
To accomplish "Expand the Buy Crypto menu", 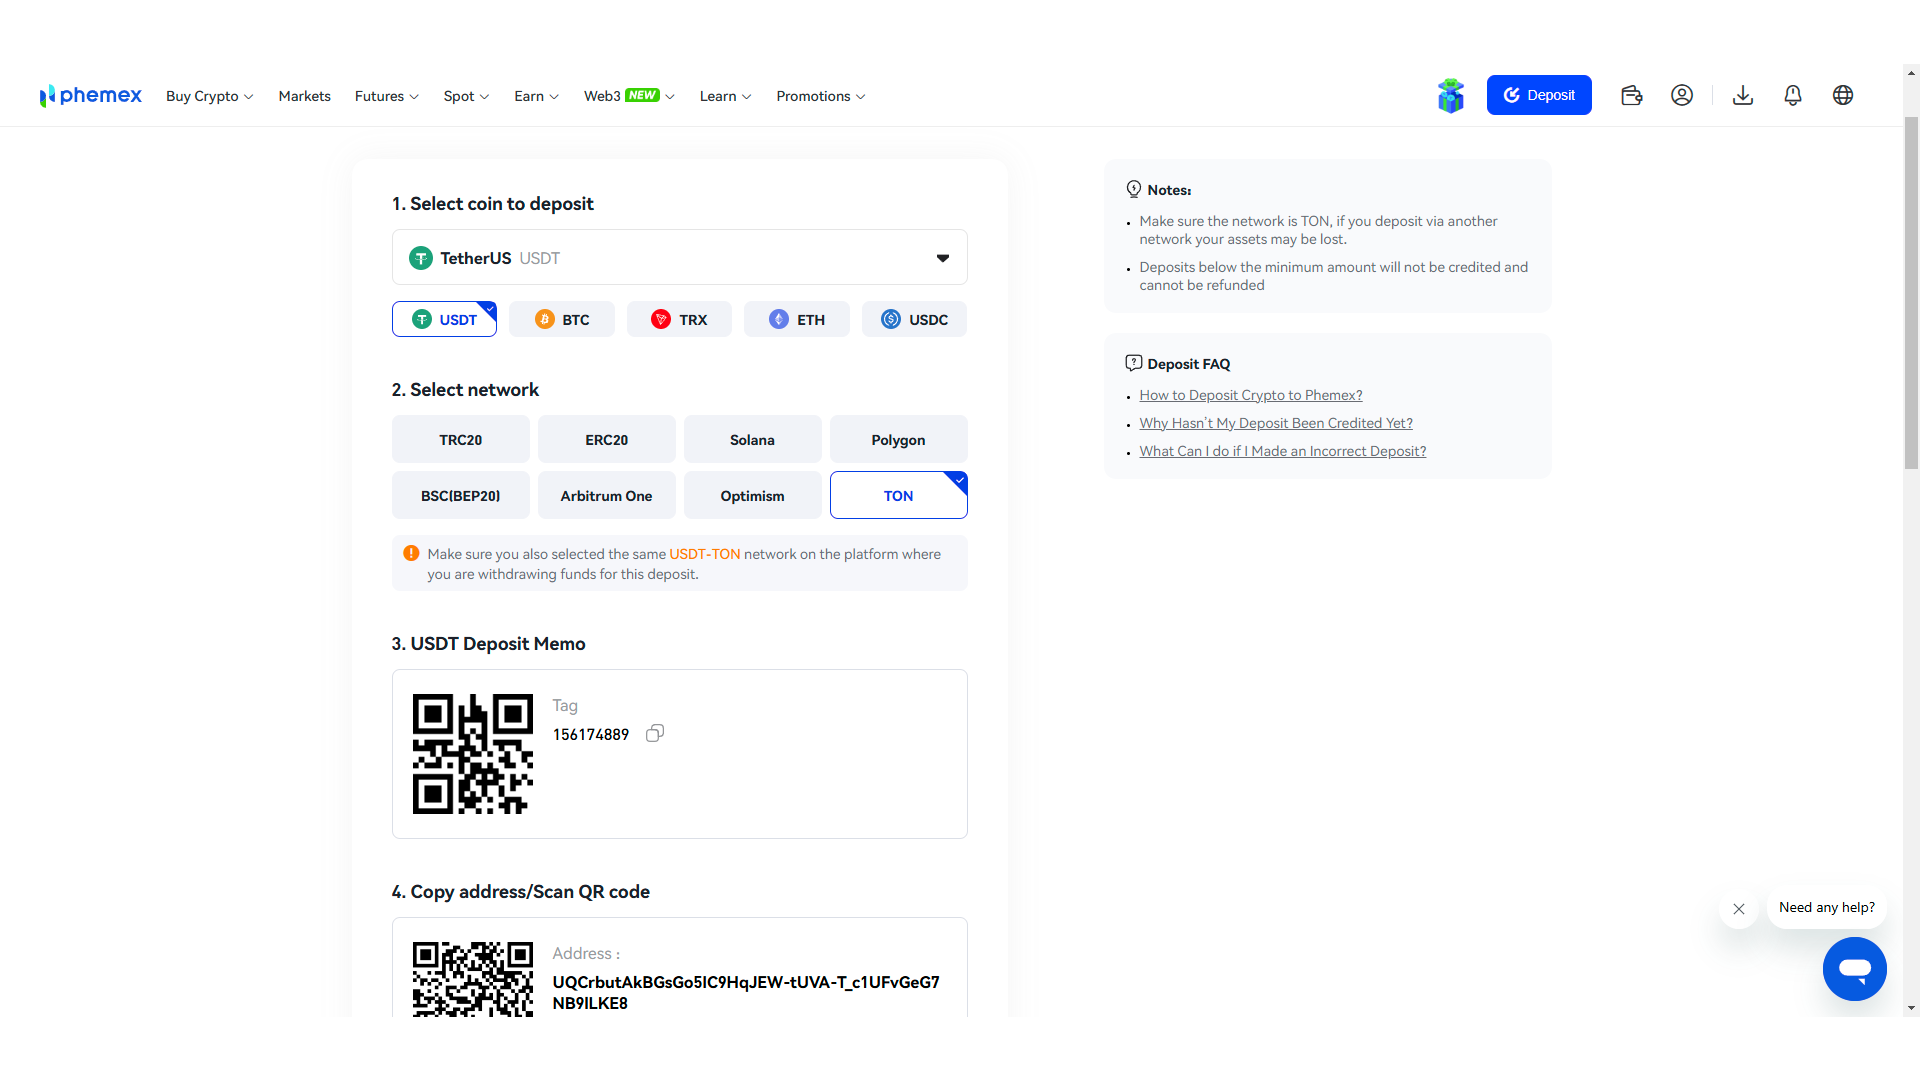I will 210,96.
